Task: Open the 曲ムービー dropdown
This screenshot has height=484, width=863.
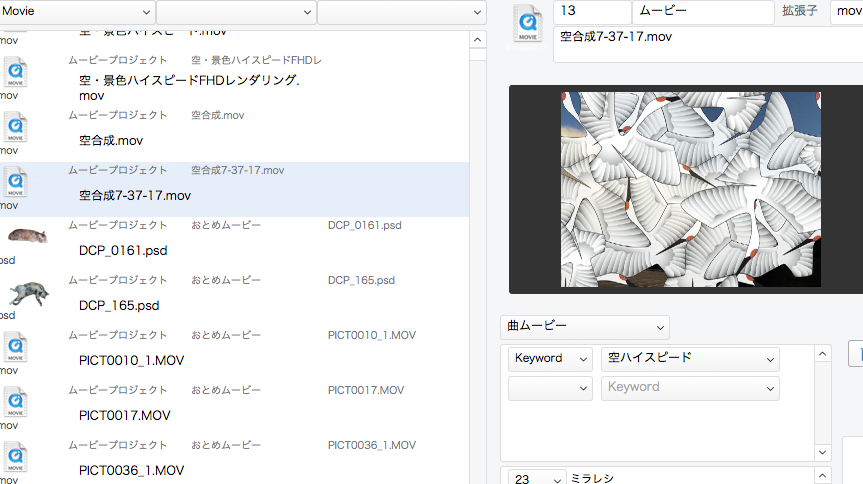Action: (585, 327)
